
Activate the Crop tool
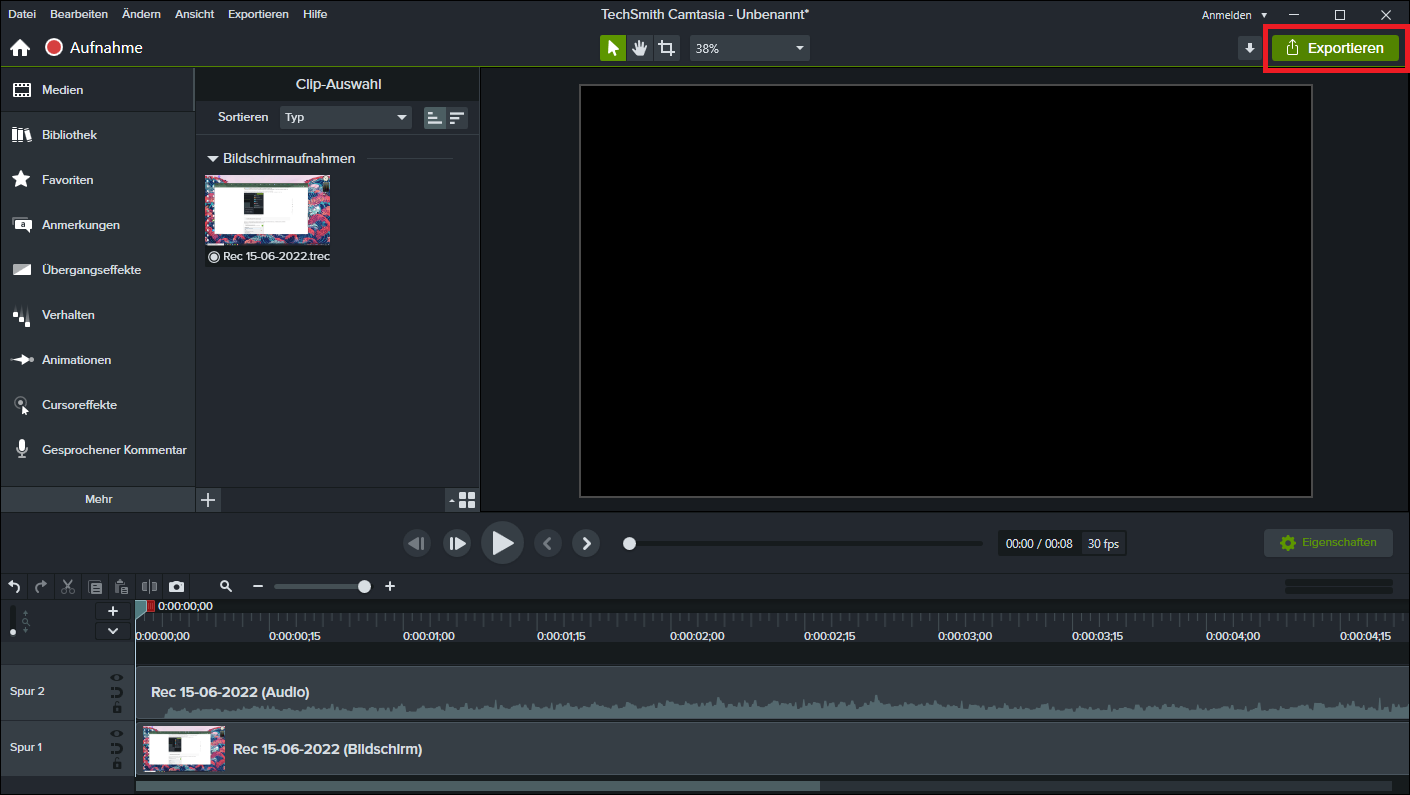click(x=667, y=48)
